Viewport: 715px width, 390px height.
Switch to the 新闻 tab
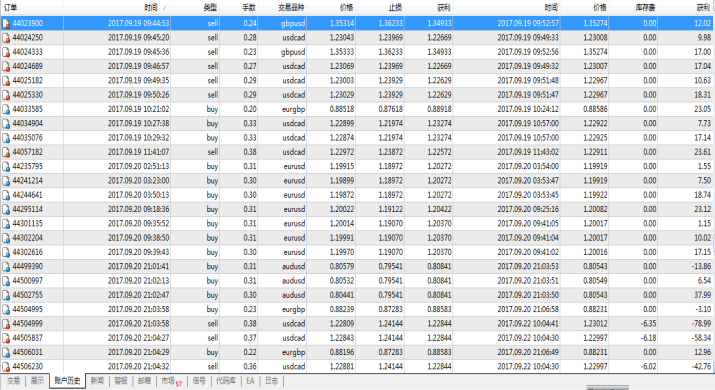[x=97, y=381]
